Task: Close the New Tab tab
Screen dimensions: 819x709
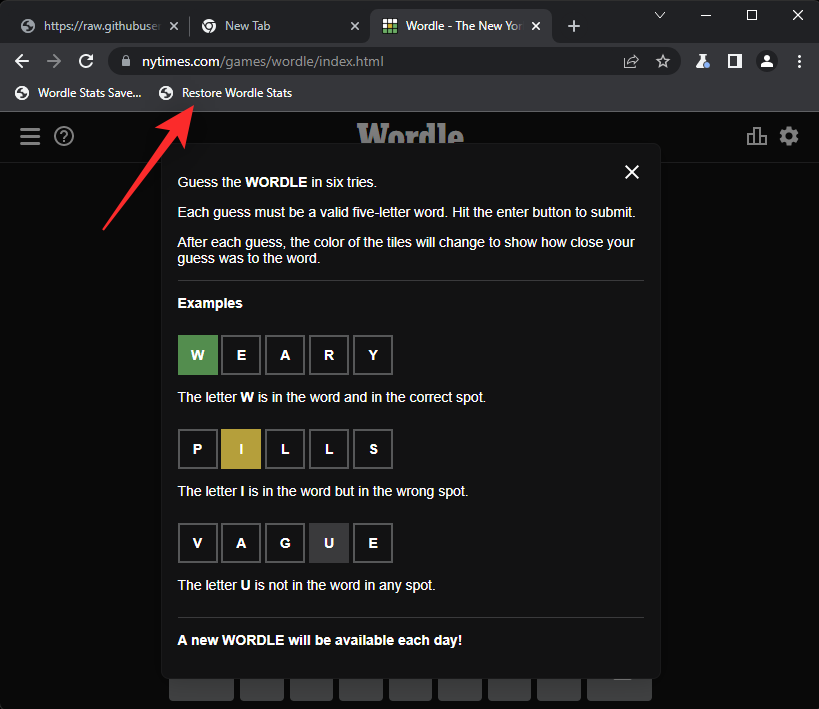Action: pos(355,26)
